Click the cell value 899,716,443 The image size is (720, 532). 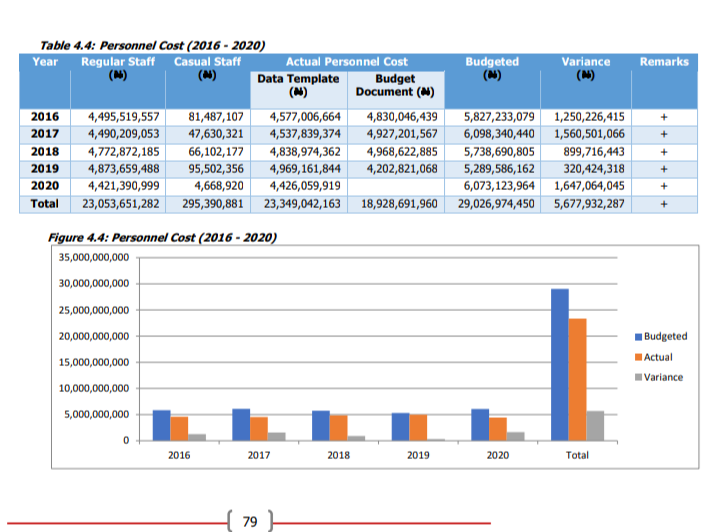(594, 151)
